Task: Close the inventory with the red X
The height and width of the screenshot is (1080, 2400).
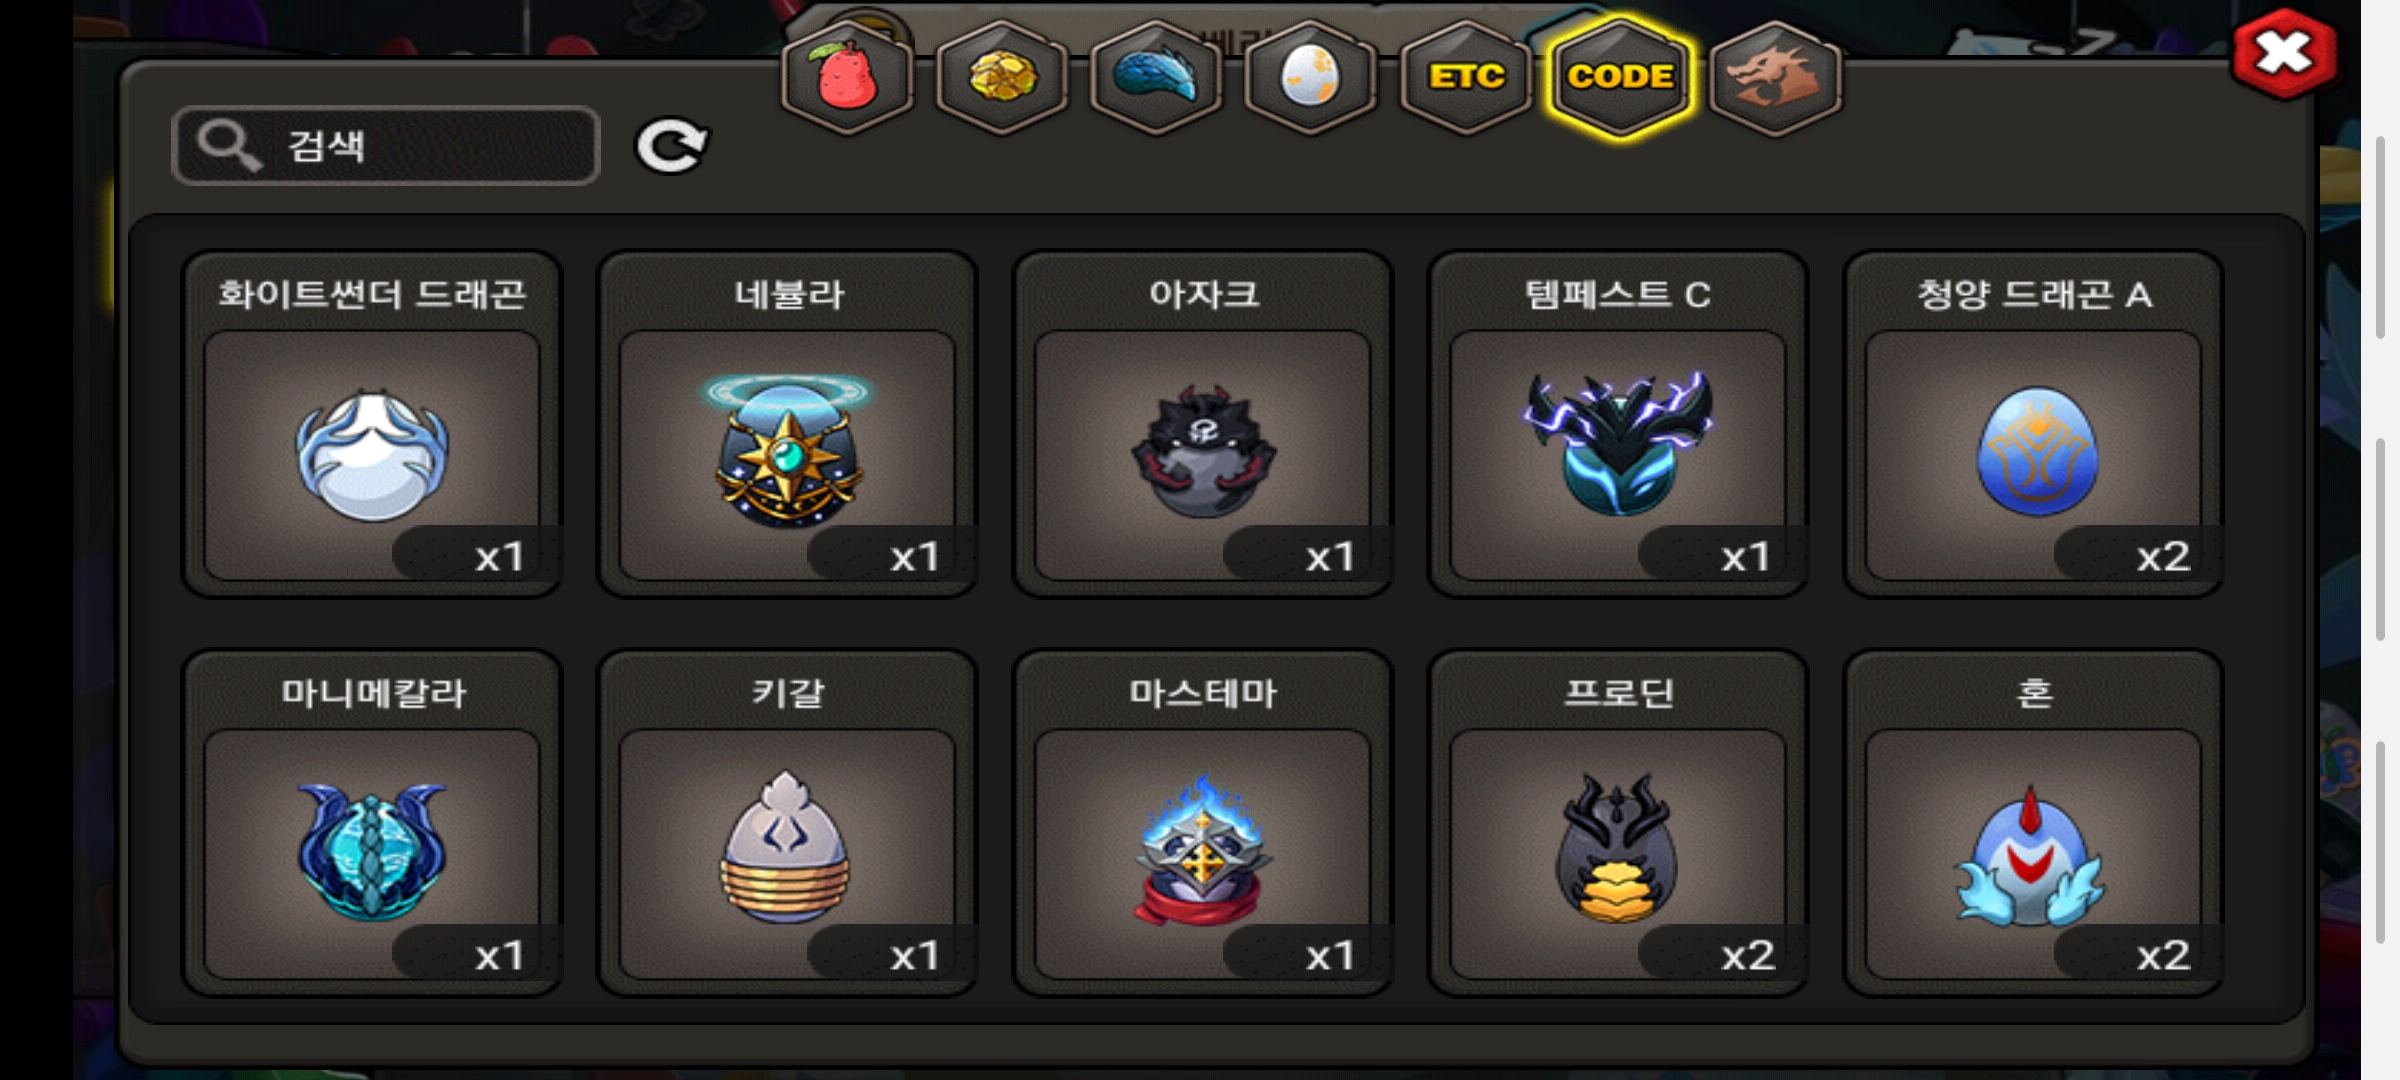Action: point(2284,53)
